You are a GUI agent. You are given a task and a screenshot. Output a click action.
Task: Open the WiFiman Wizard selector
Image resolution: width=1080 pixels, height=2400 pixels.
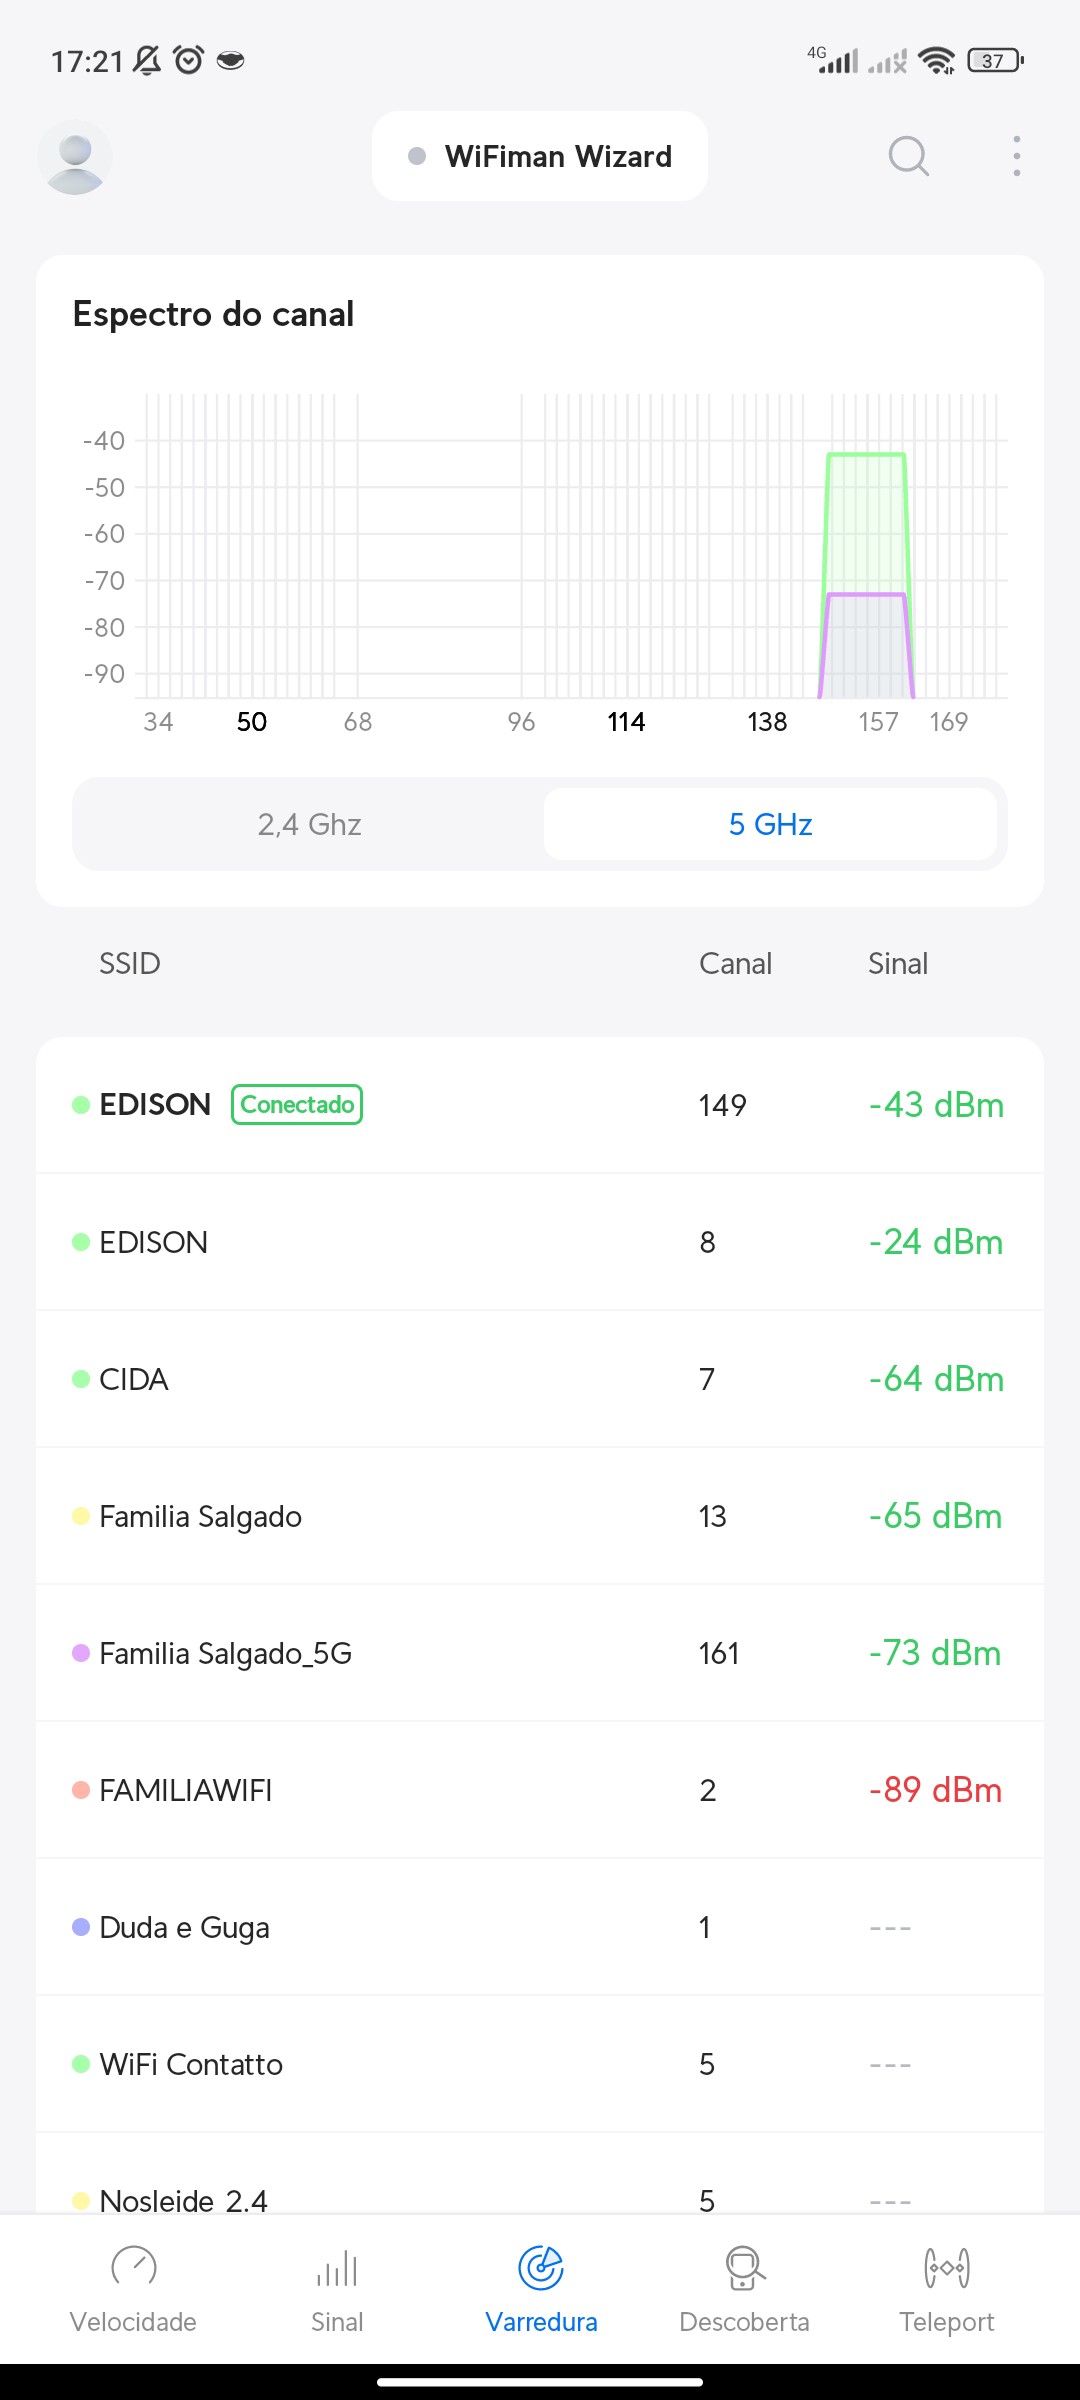[540, 157]
